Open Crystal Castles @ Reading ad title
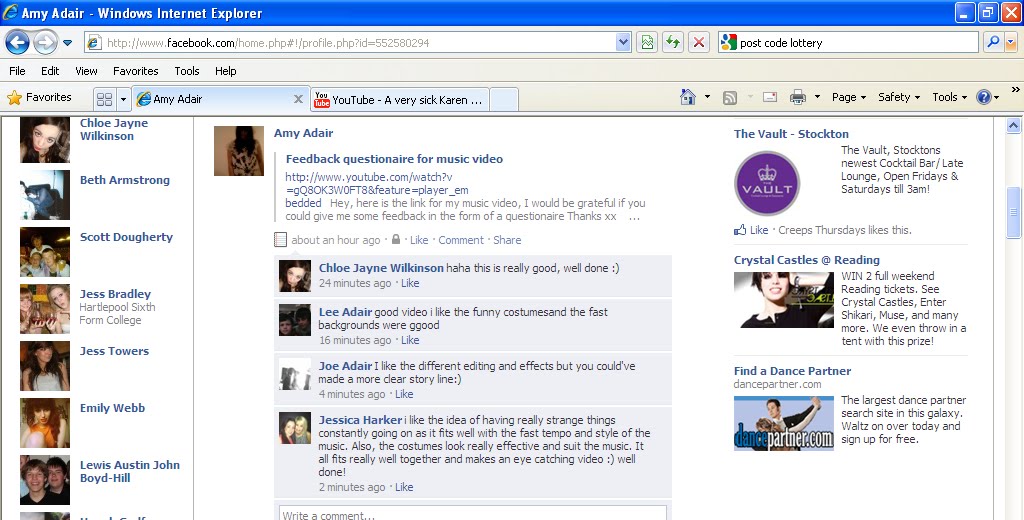 click(807, 259)
